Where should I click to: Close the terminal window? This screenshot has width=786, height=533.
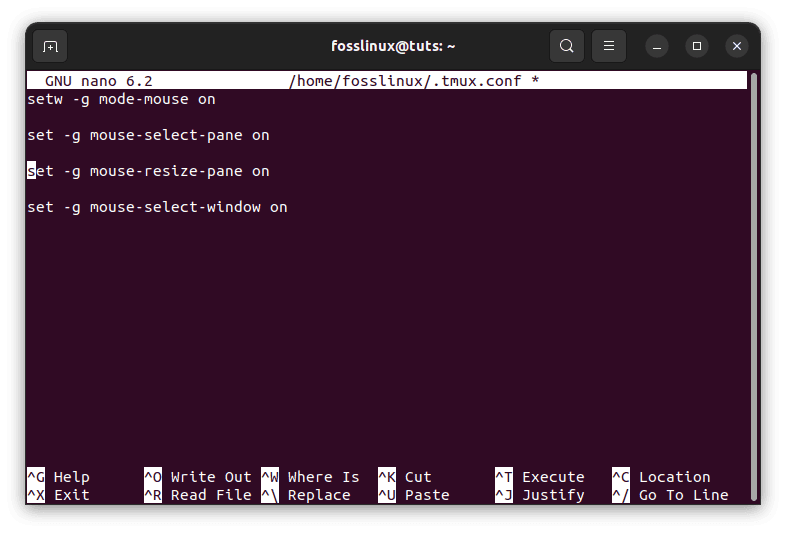pos(737,46)
